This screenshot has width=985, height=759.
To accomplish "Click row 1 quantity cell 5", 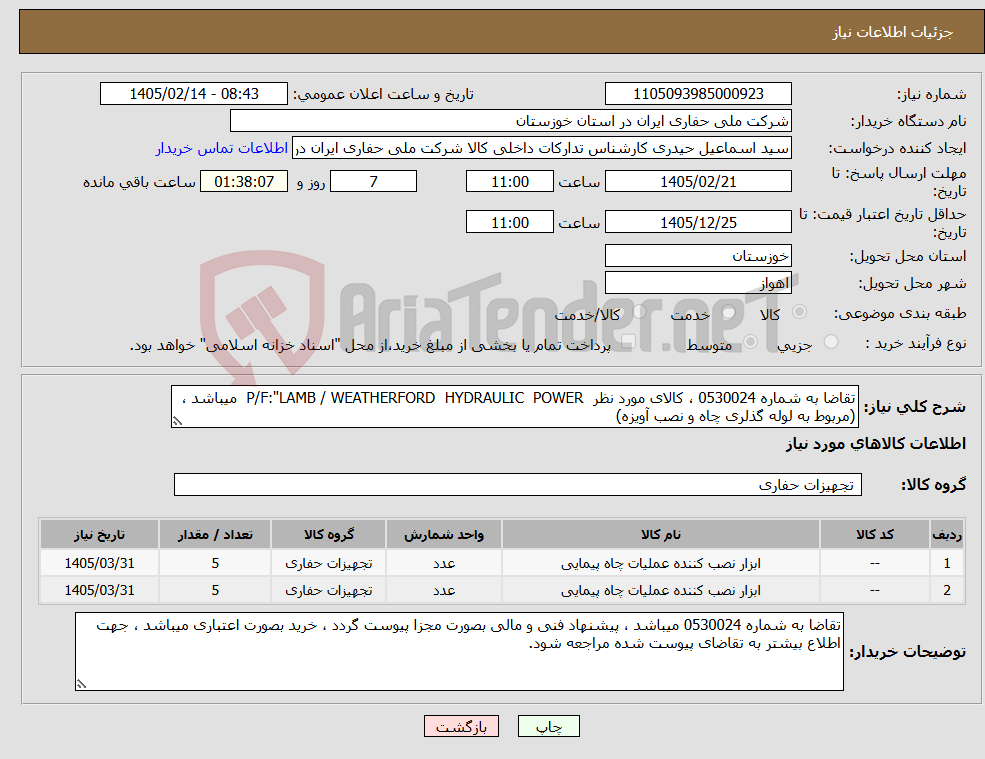I will click(x=215, y=563).
